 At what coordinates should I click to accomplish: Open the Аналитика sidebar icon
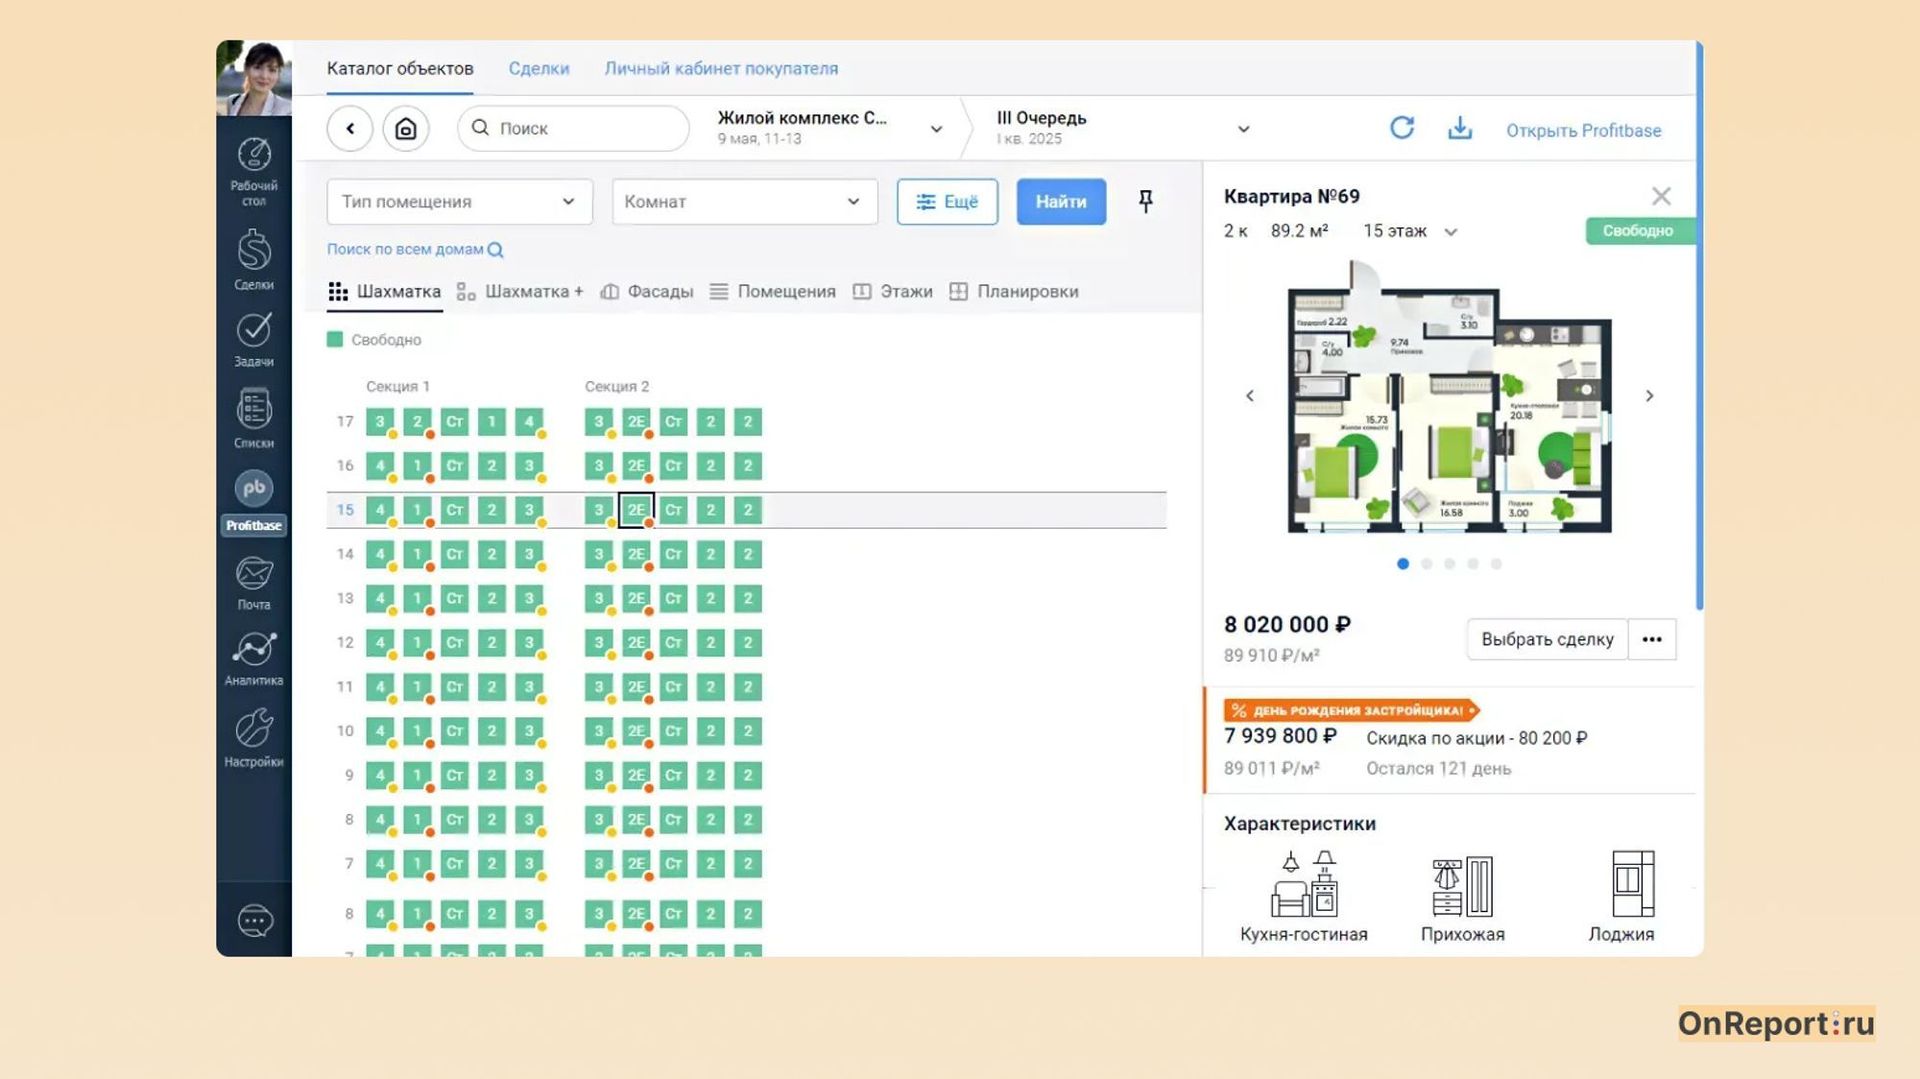[254, 650]
